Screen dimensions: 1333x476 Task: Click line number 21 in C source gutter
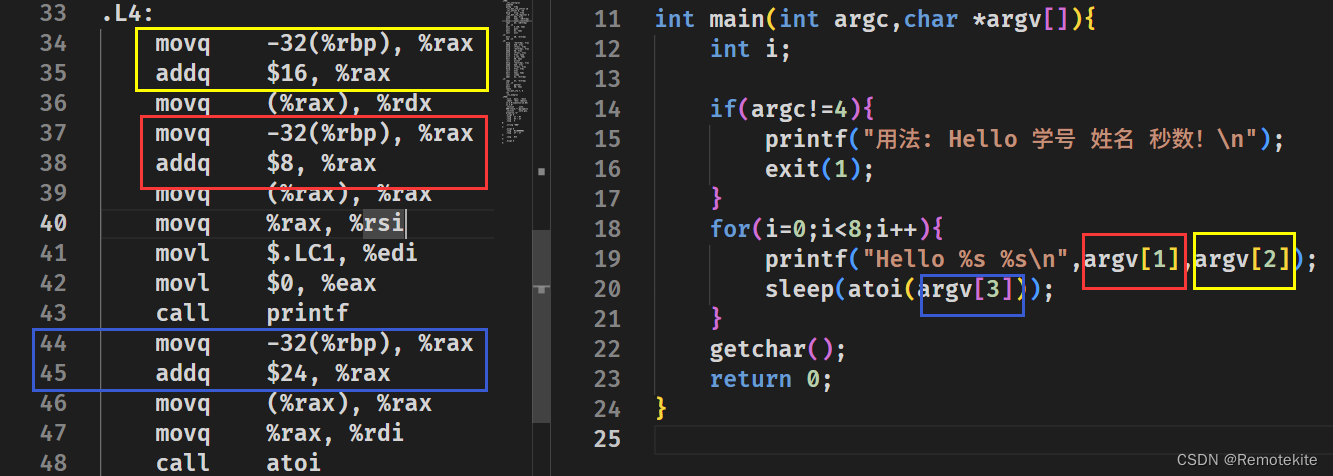pyautogui.click(x=607, y=319)
